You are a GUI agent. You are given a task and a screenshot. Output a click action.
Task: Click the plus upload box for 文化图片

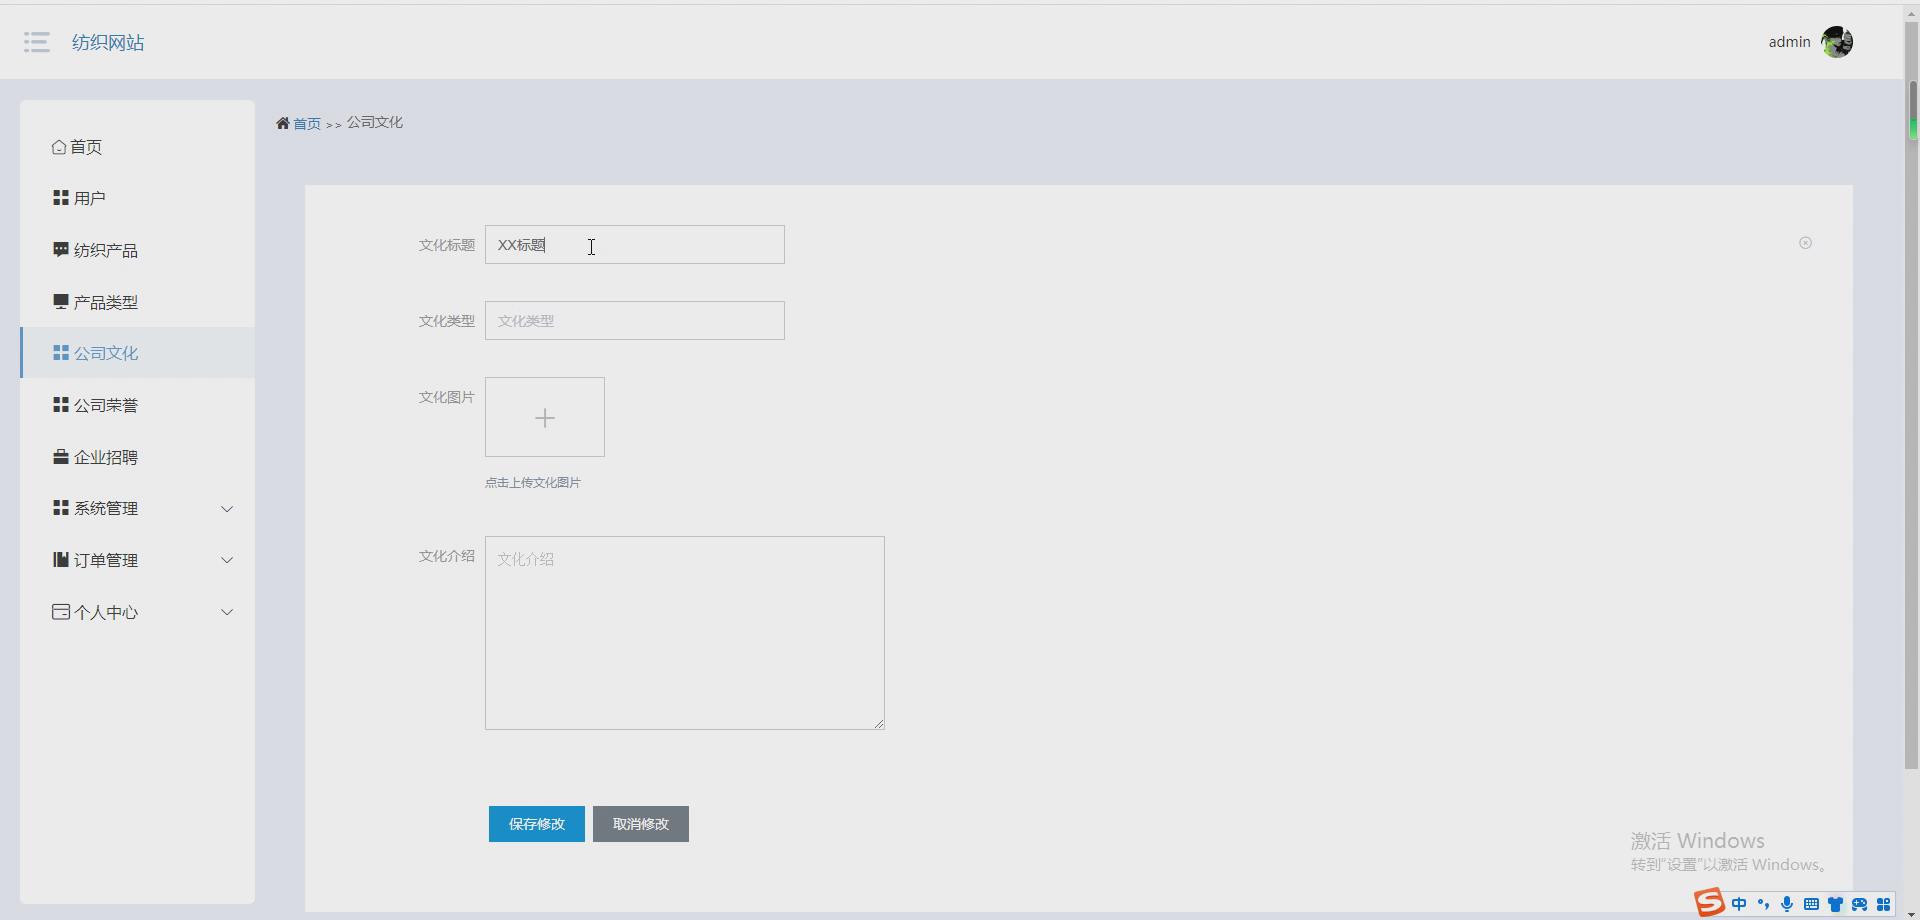[x=545, y=417]
